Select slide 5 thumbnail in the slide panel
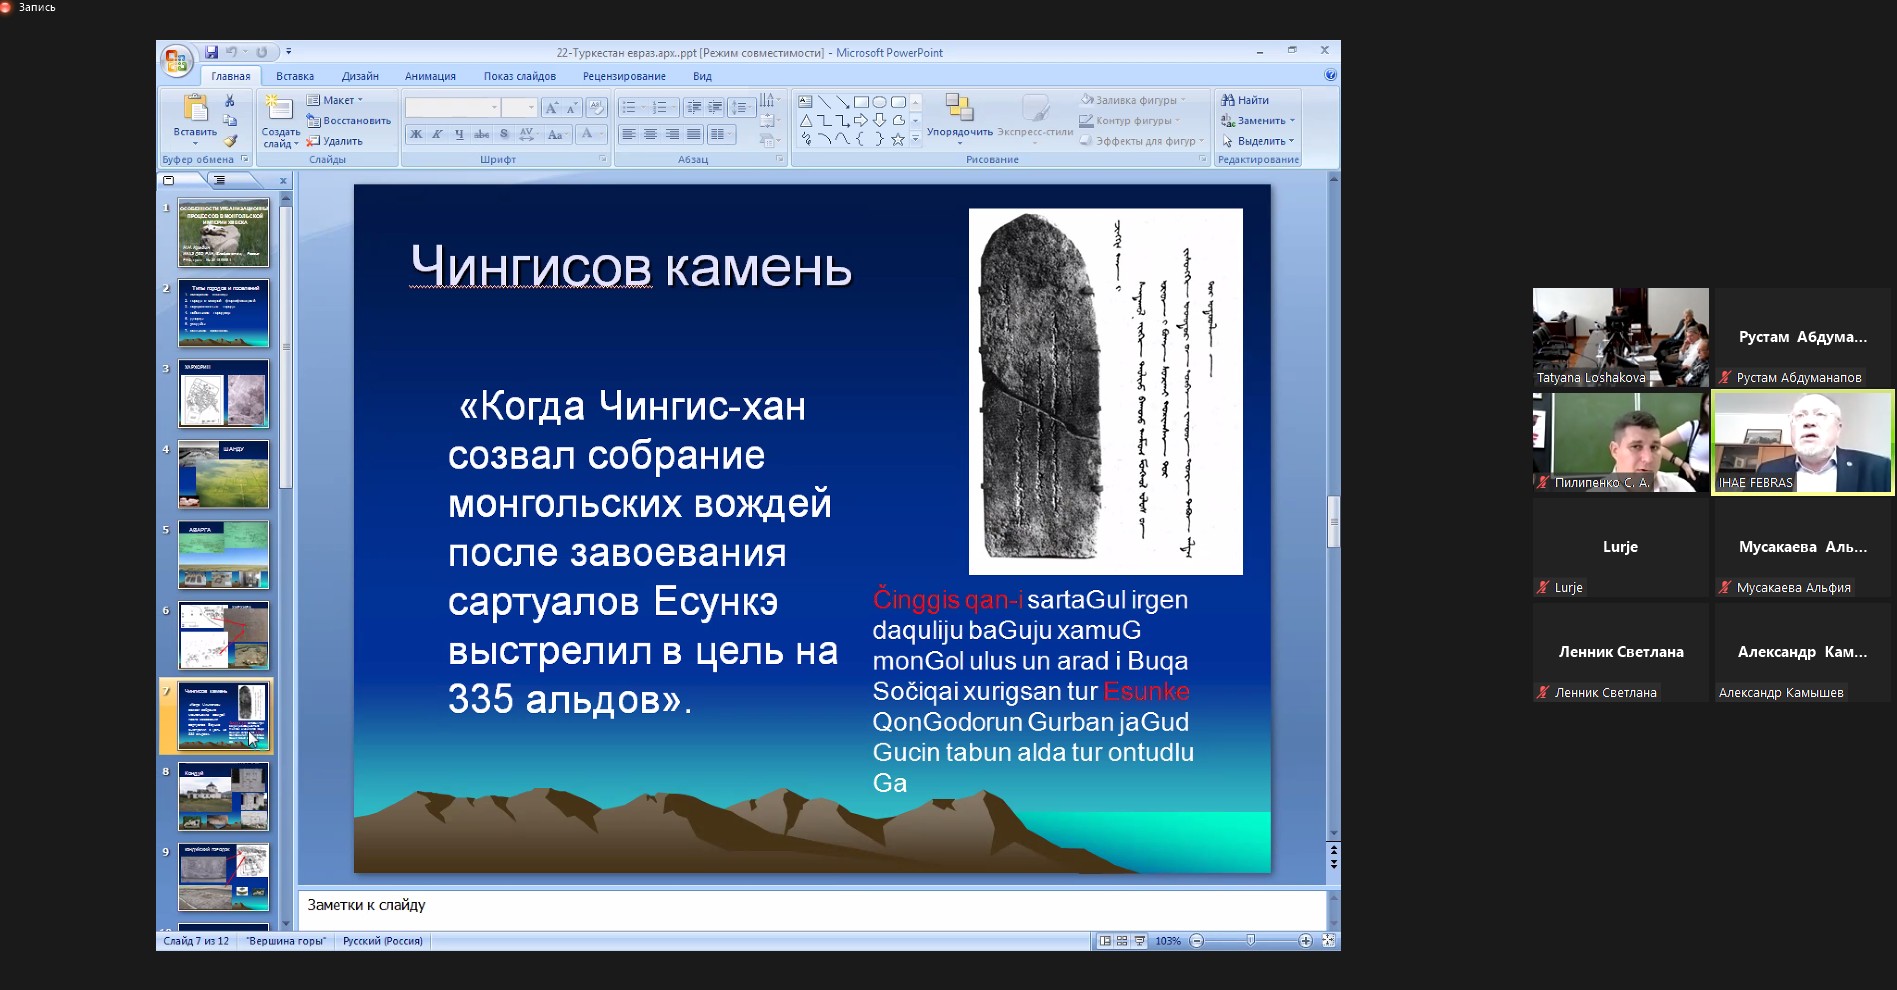This screenshot has width=1897, height=990. click(x=223, y=555)
